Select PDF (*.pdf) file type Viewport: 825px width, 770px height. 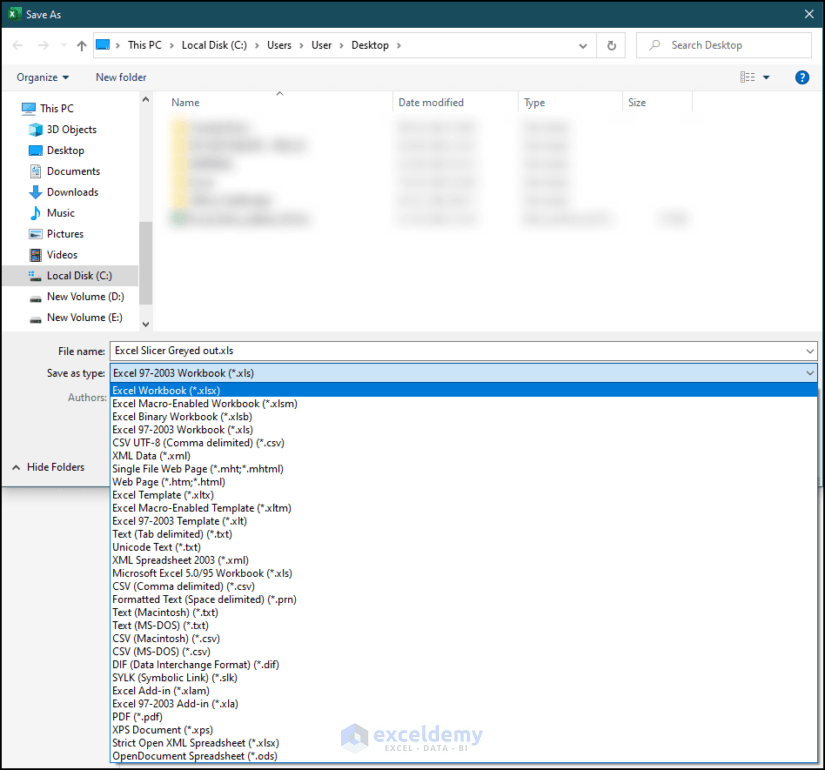coord(464,717)
